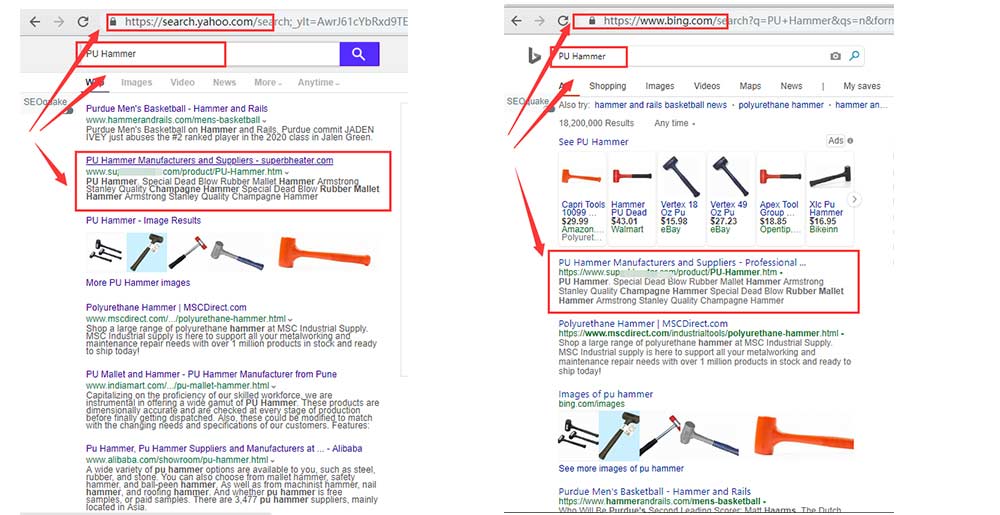This screenshot has width=1000, height=515.
Task: Click See more images of pu hammer
Action: coord(621,468)
